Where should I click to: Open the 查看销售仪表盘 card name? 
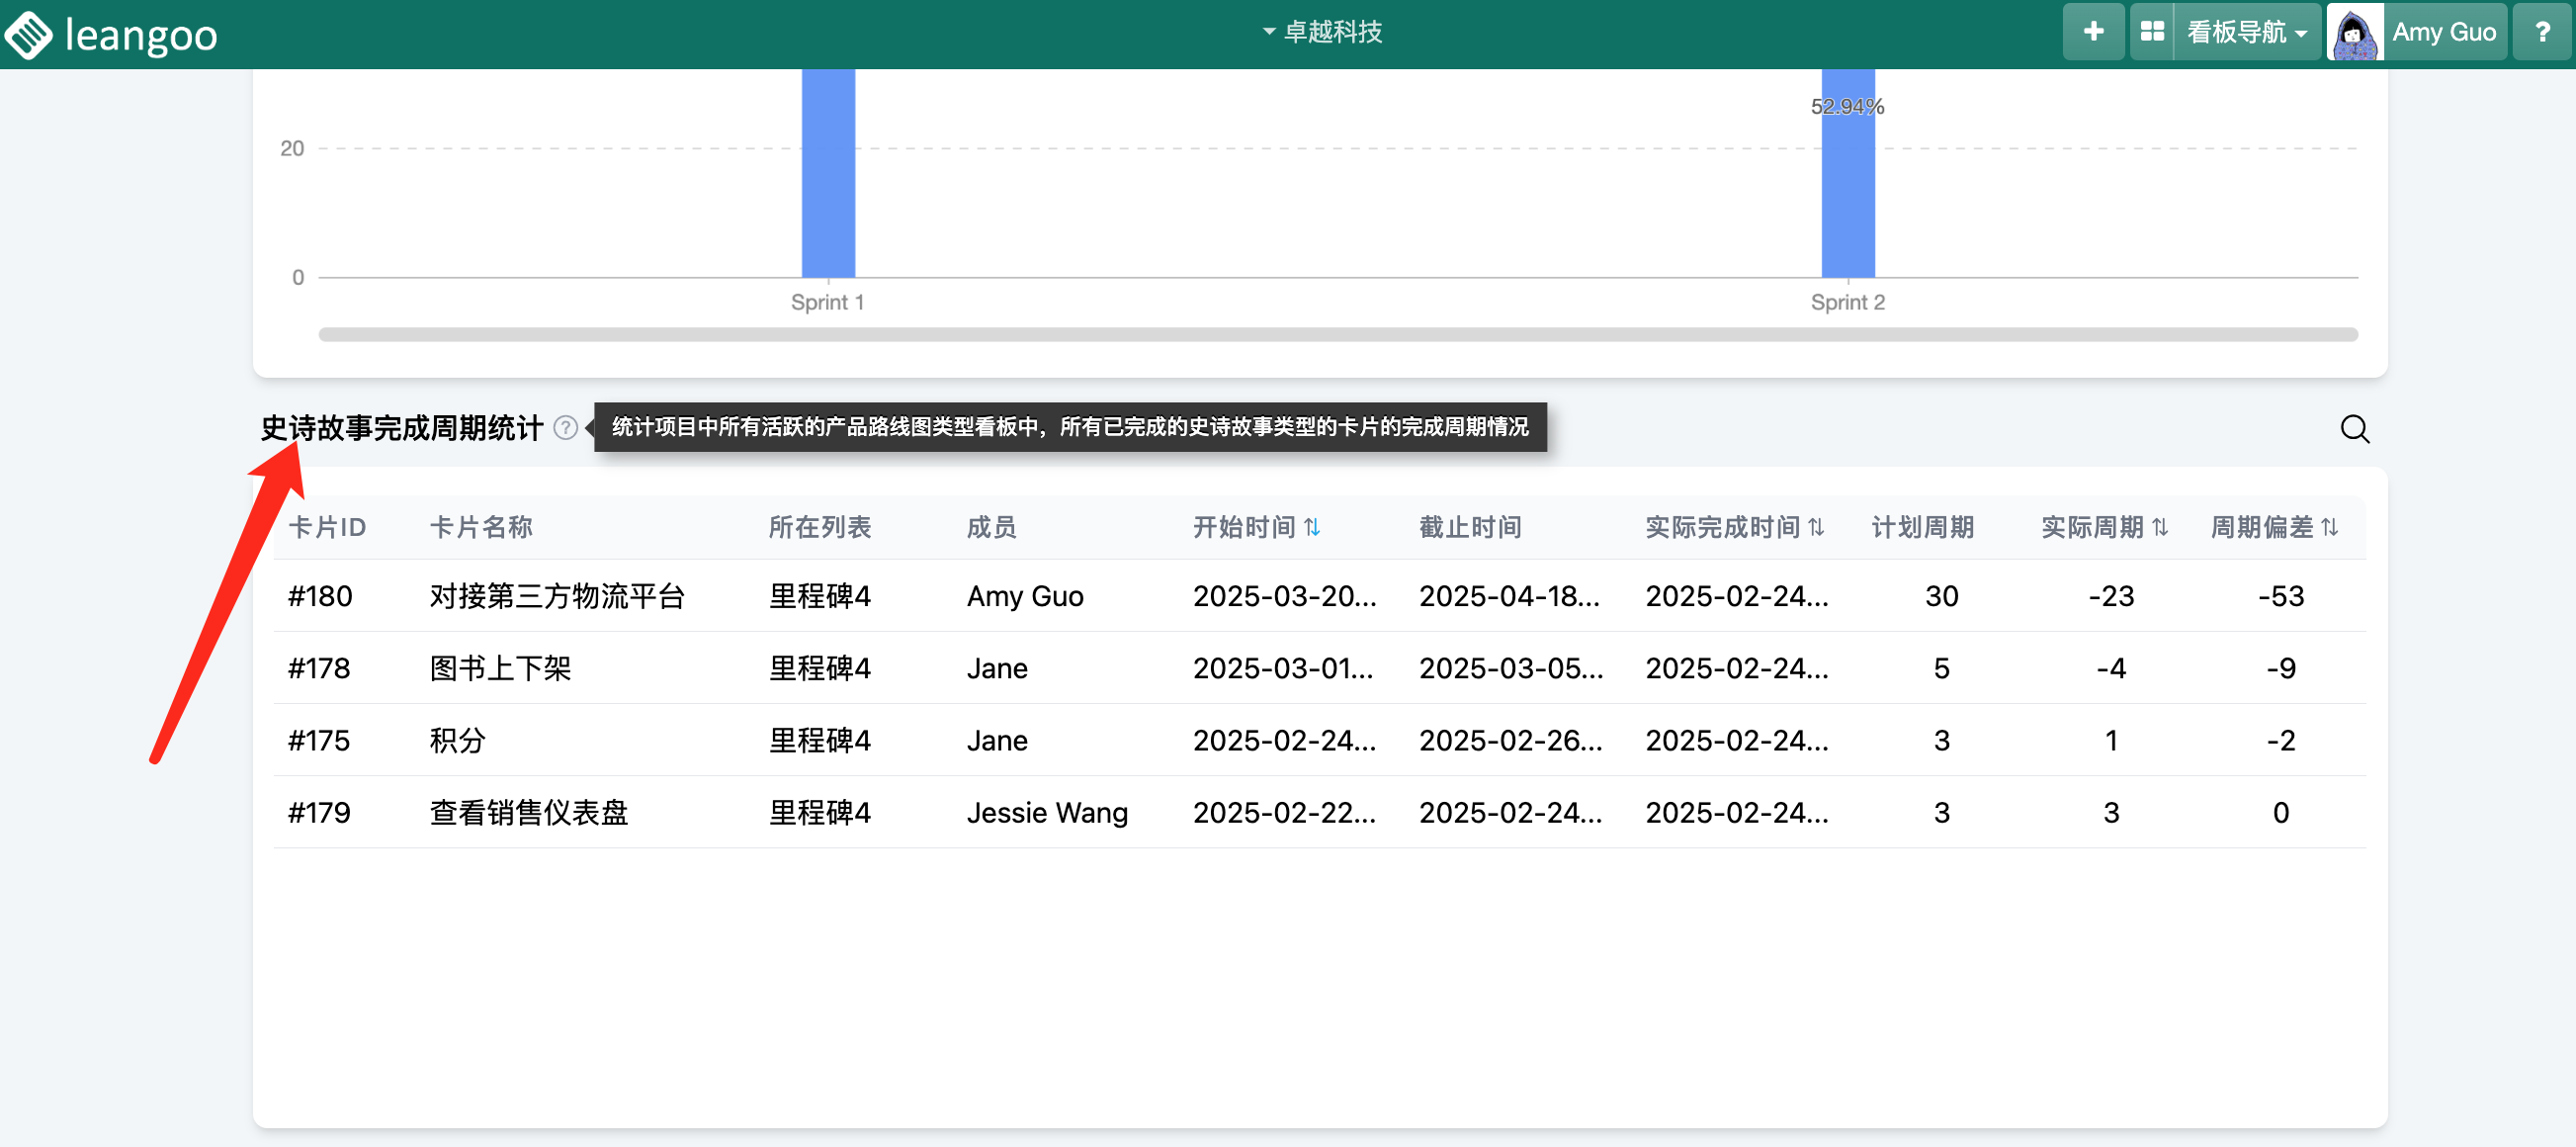click(528, 812)
